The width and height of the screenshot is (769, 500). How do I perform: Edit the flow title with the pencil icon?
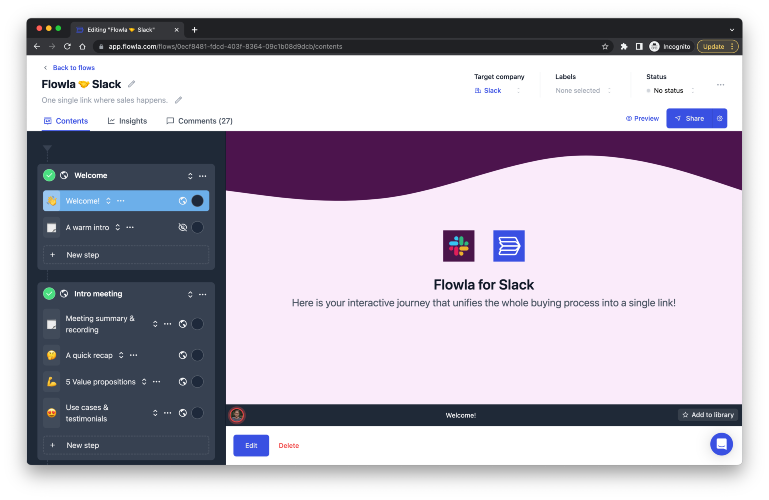[131, 84]
